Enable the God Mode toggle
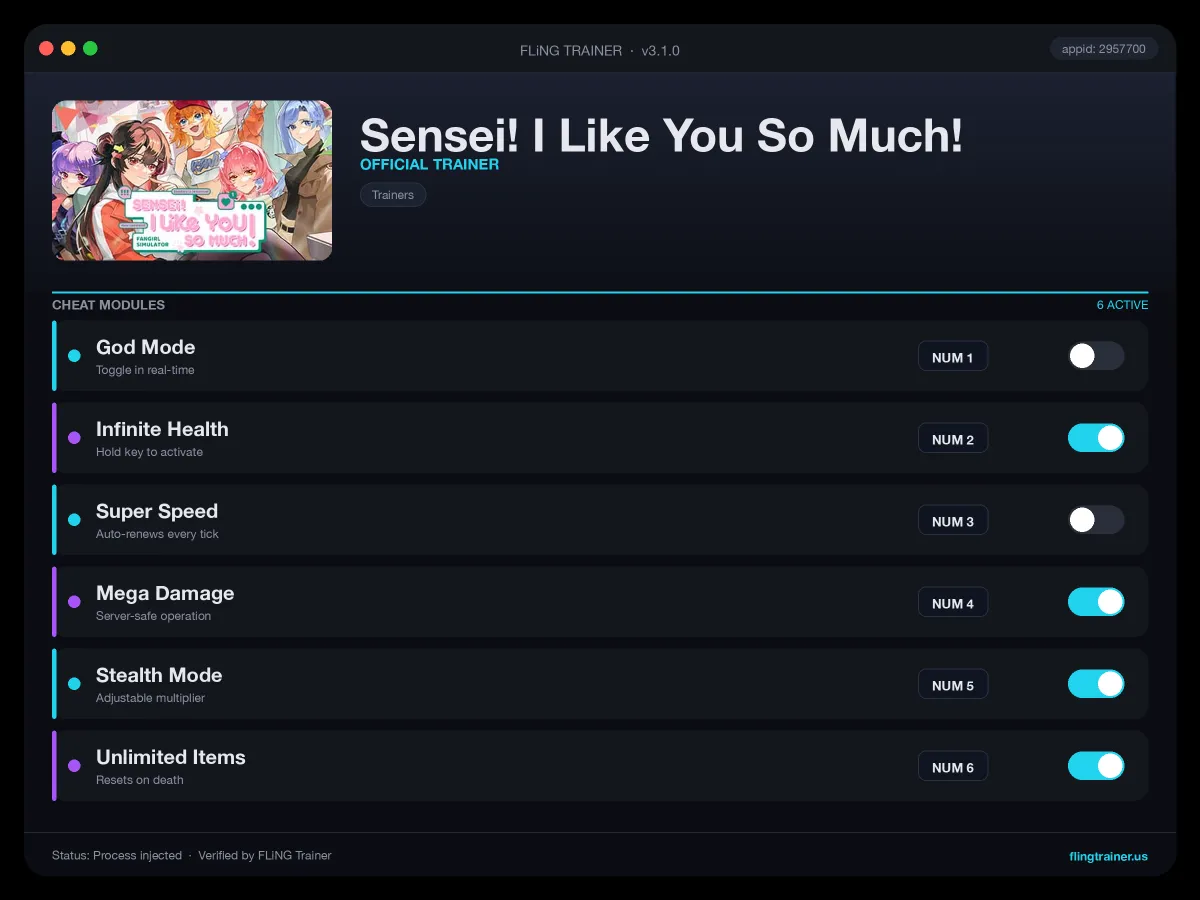The image size is (1200, 900). pos(1096,356)
